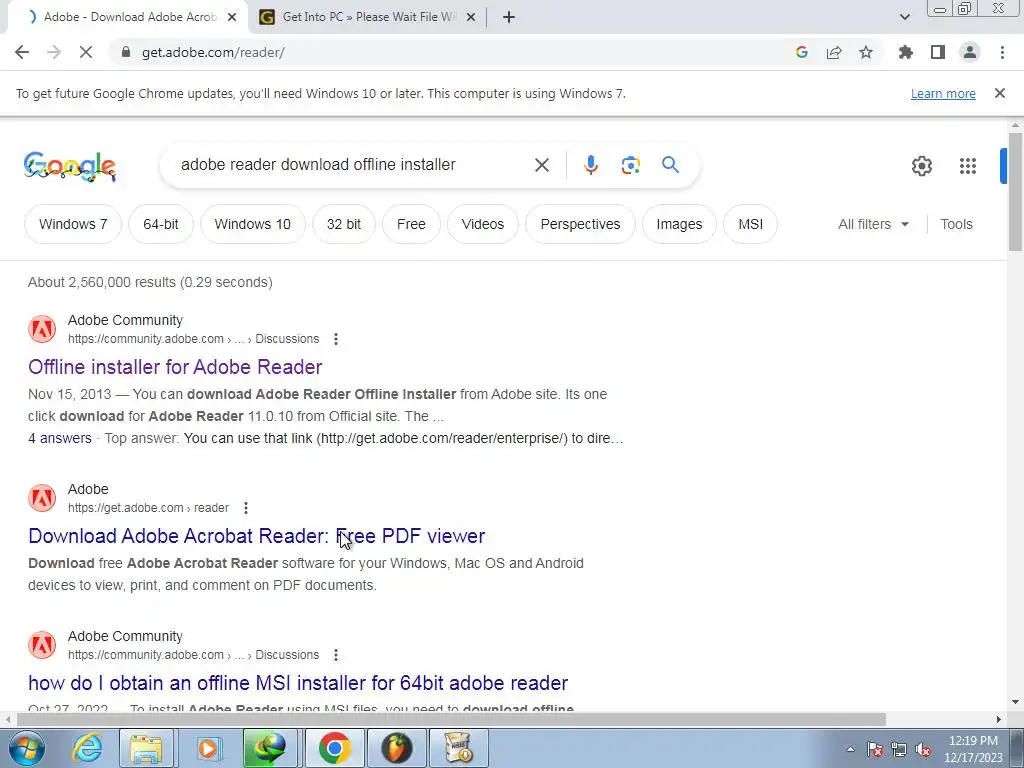Screen dimensions: 1024x768
Task: Click the taskbar clock showing 12:19 PM
Action: (x=973, y=749)
